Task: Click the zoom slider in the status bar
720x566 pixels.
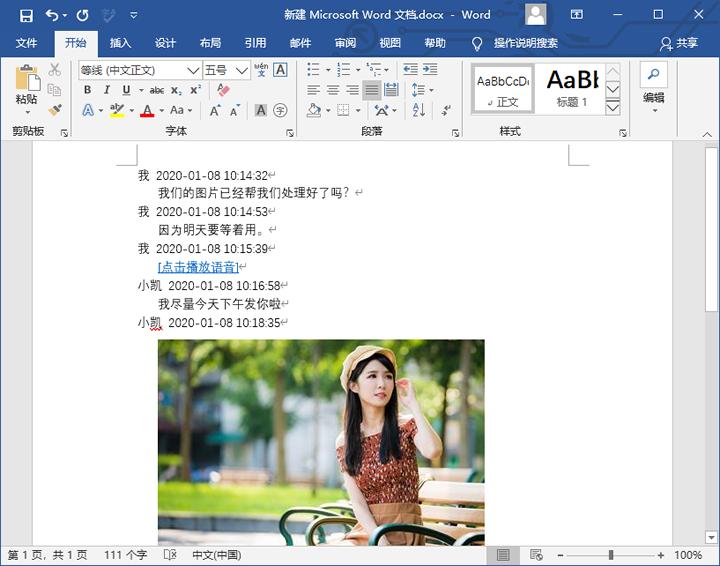Action: [610, 555]
